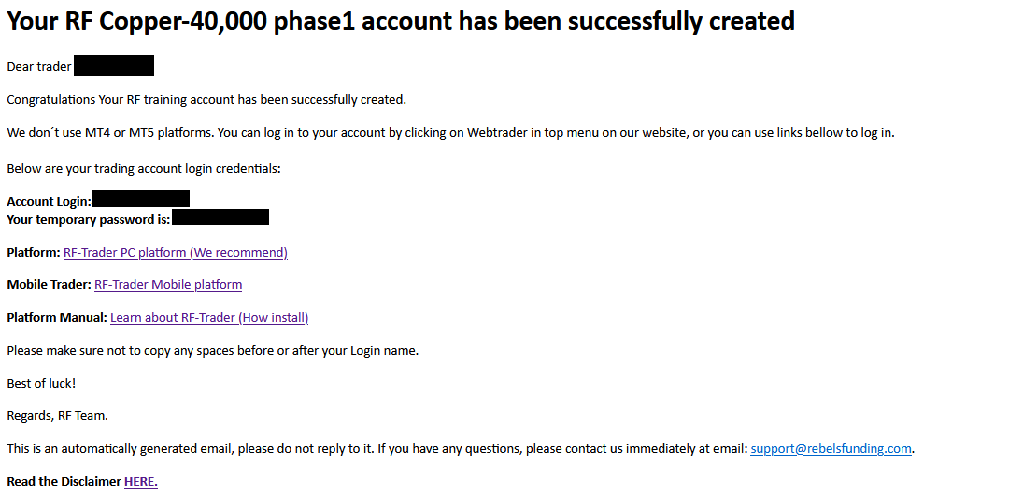This screenshot has height=504, width=1009.
Task: Click the 'Best of luck!' text
Action: (x=41, y=383)
